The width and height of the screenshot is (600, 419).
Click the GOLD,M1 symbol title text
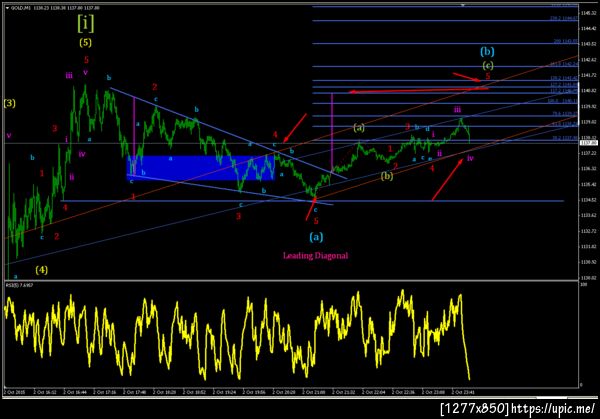20,8
